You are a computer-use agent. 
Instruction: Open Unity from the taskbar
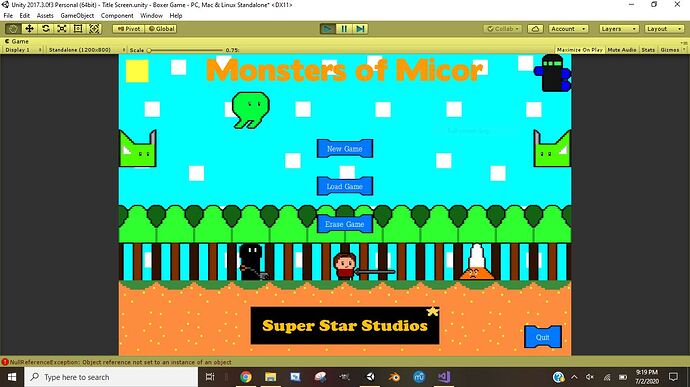pyautogui.click(x=370, y=377)
